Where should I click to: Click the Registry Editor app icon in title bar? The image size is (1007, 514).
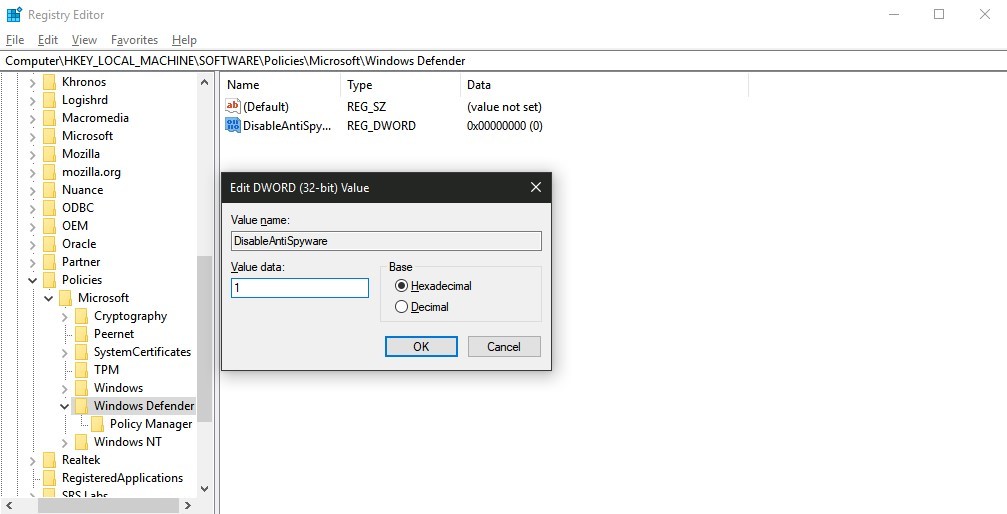tap(13, 15)
